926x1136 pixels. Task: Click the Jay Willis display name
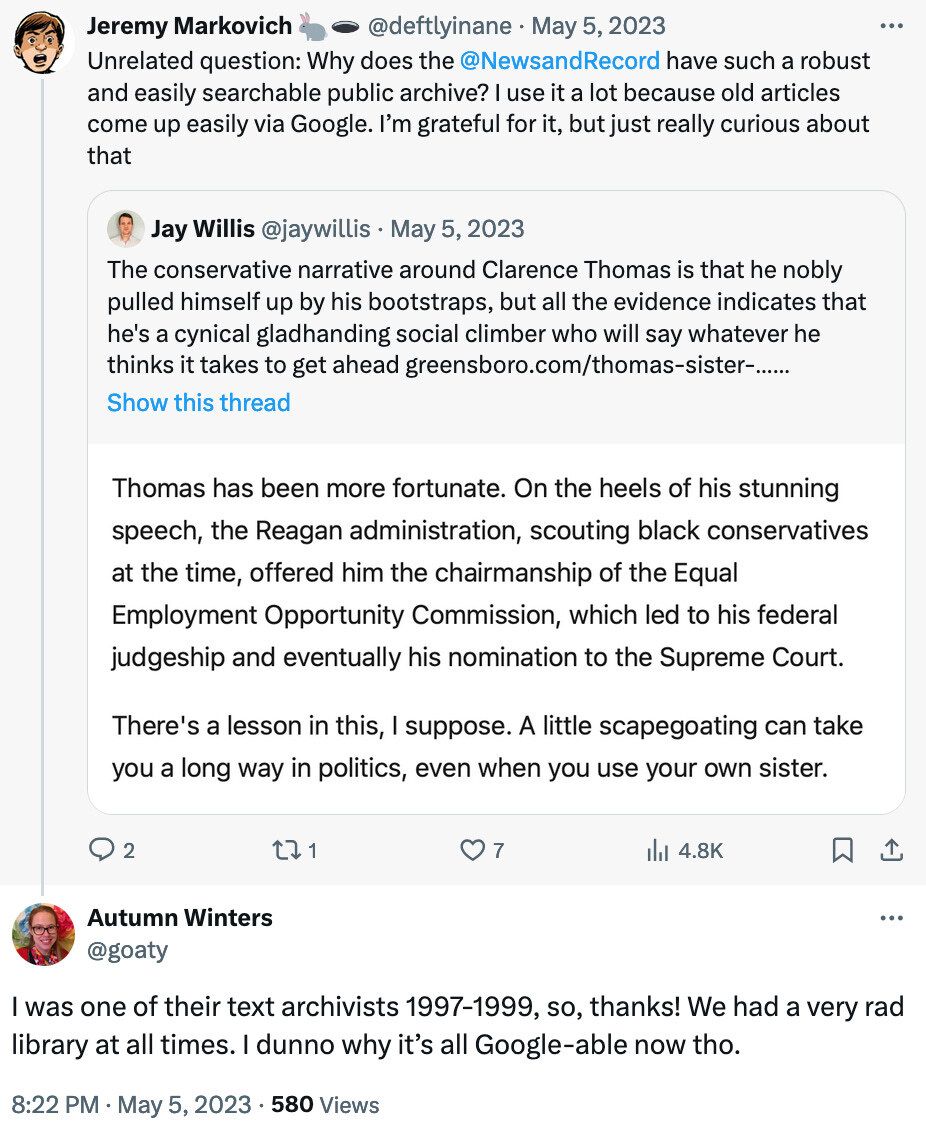click(x=202, y=229)
